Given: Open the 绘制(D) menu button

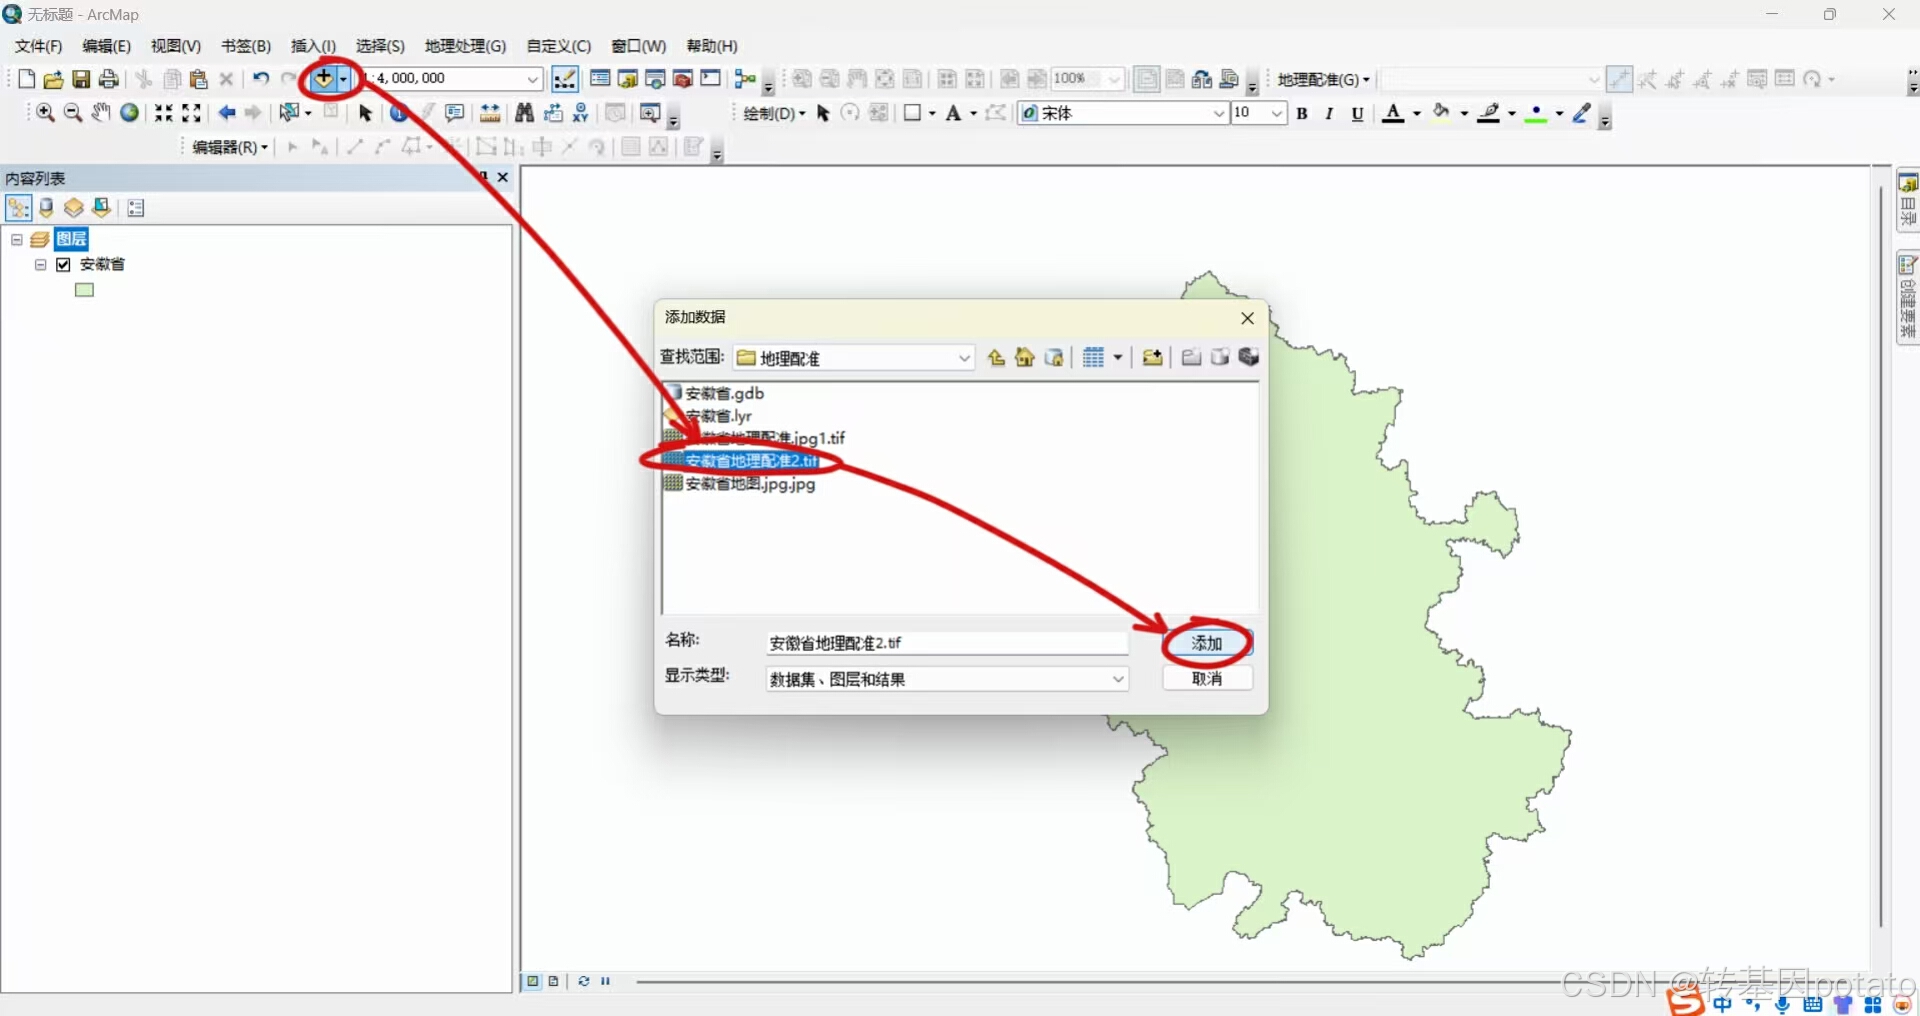Looking at the screenshot, I should (x=774, y=114).
